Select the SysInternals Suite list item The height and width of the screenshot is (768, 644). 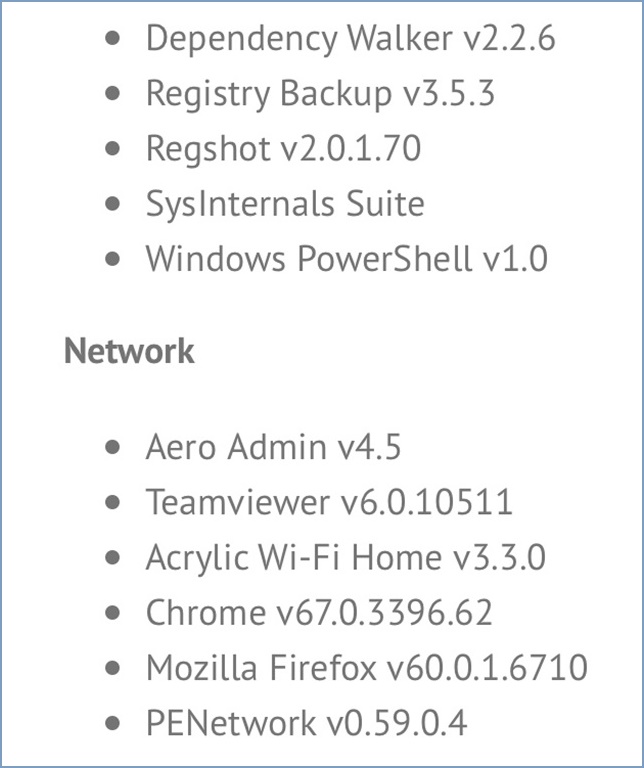(x=285, y=204)
